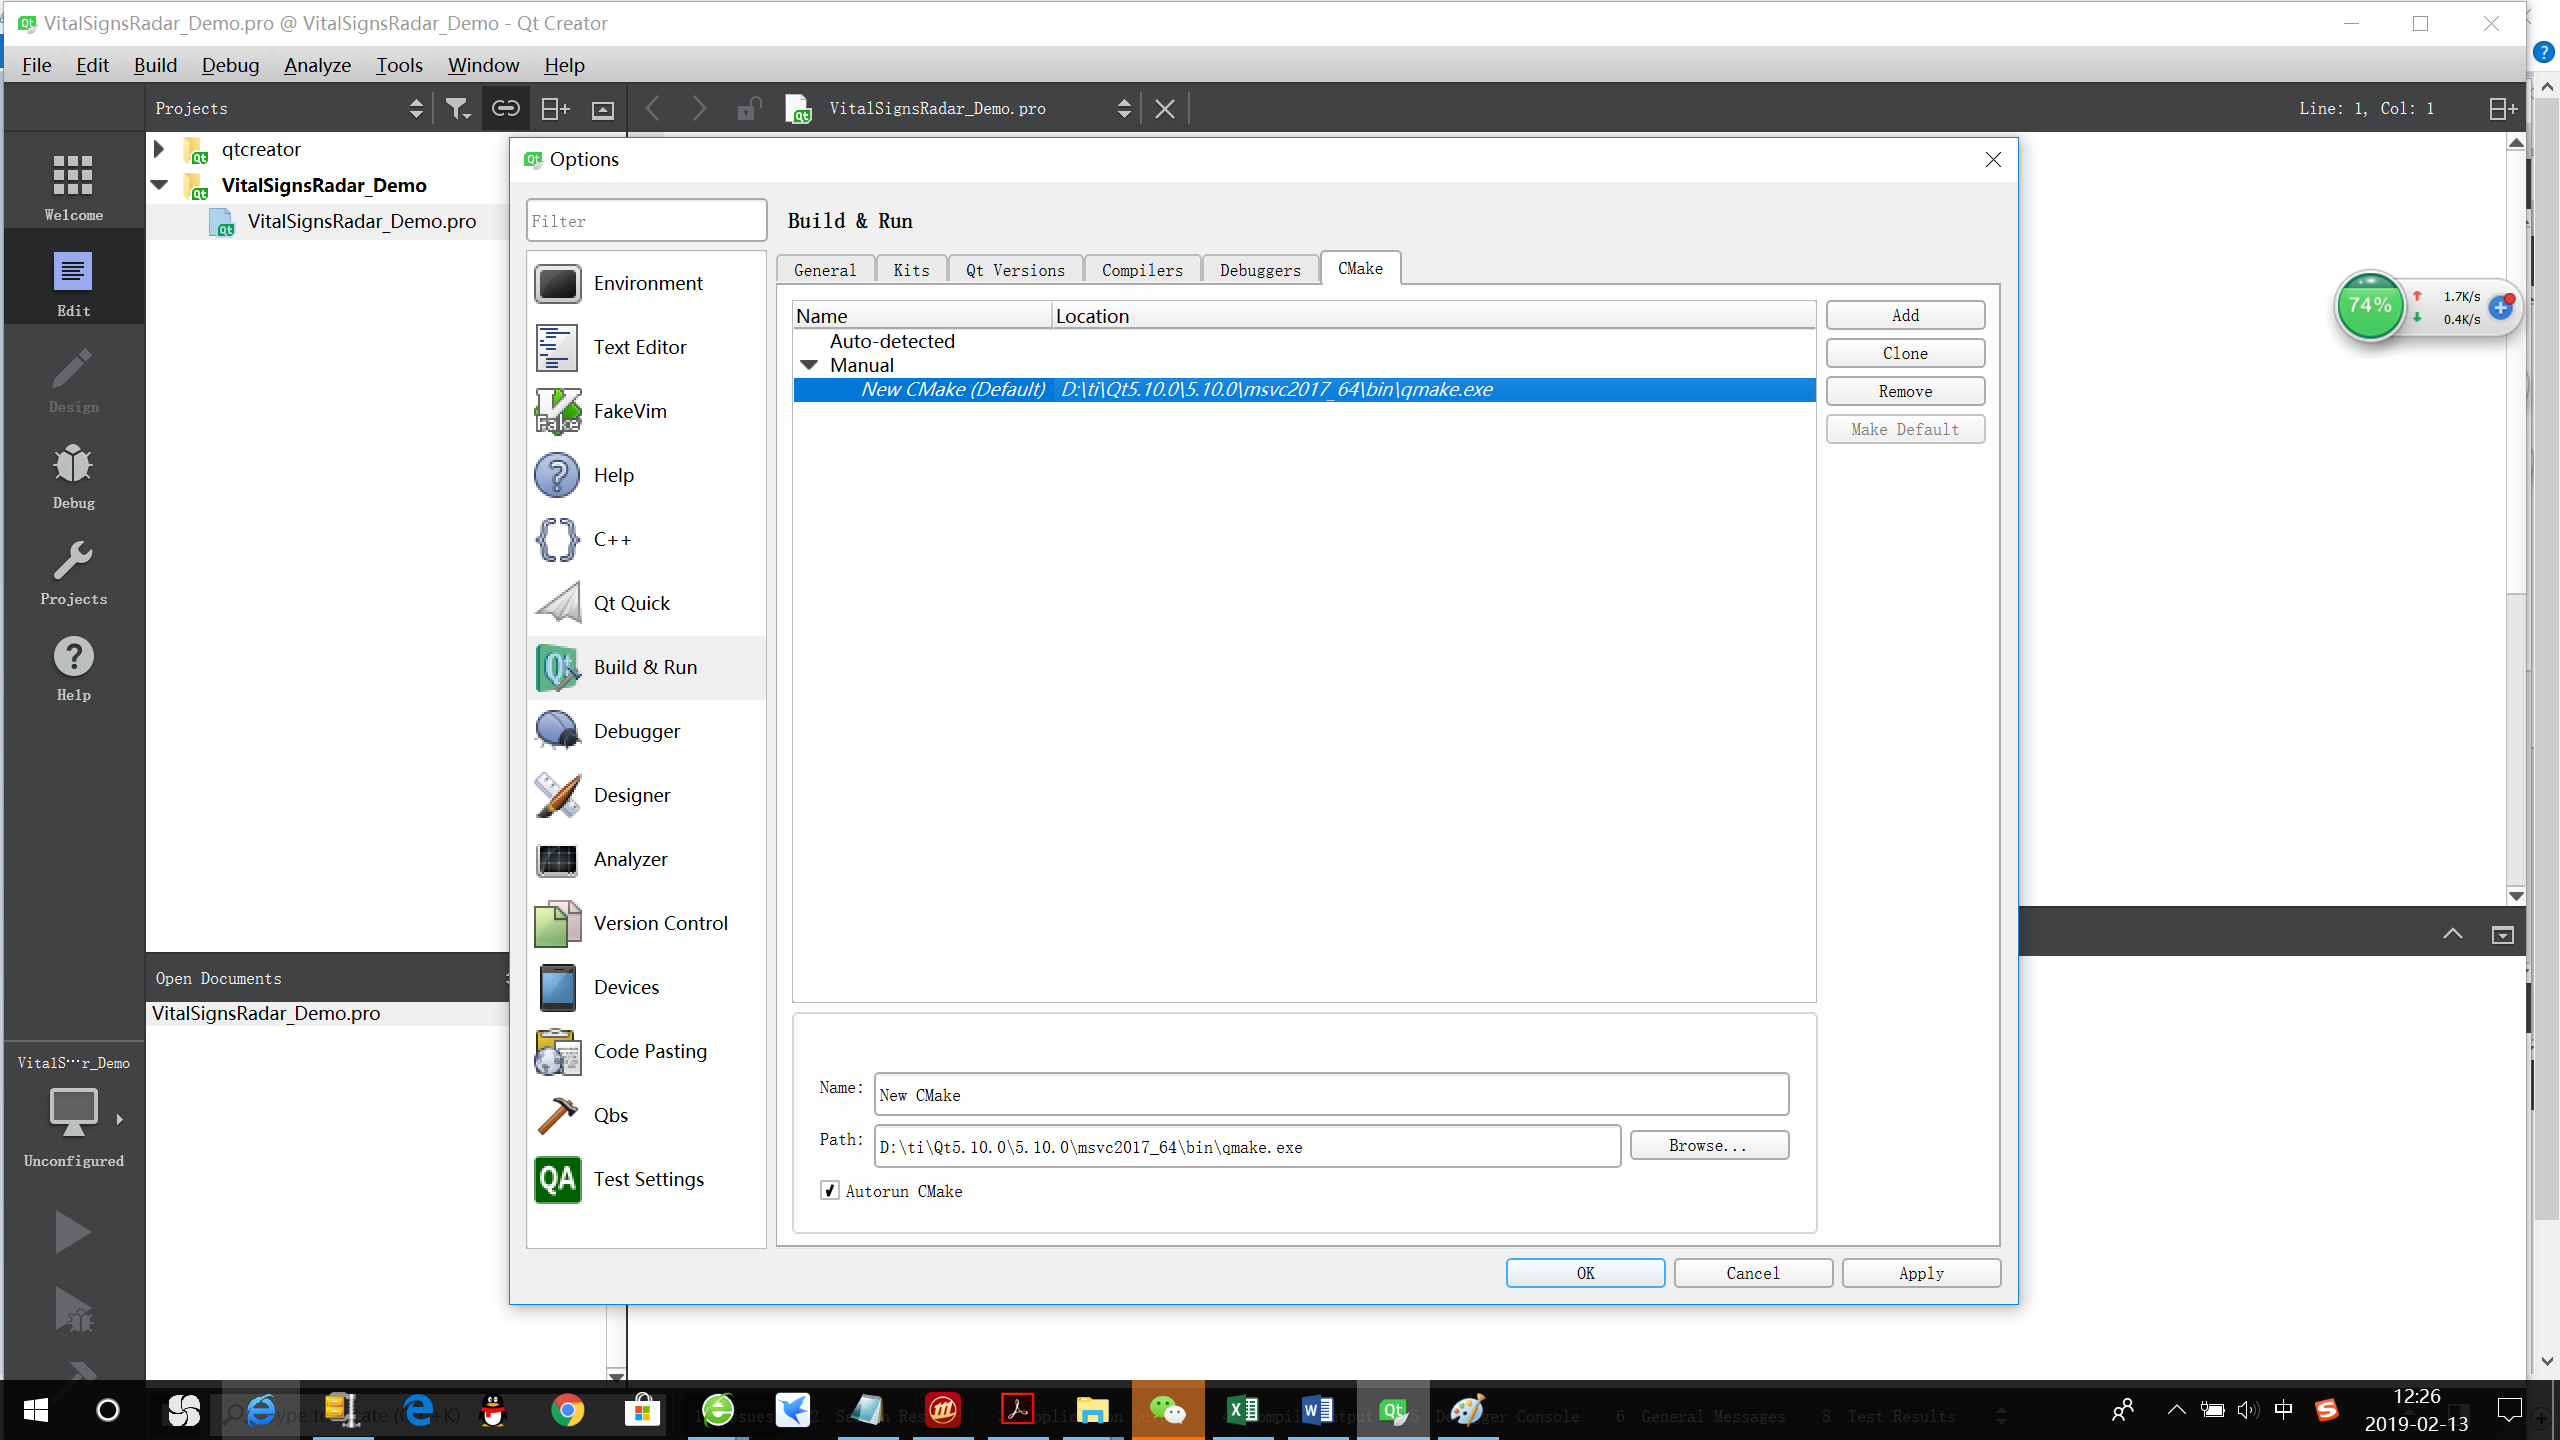Toggle Autorun CMake checkbox
This screenshot has width=2560, height=1440.
click(x=829, y=1190)
